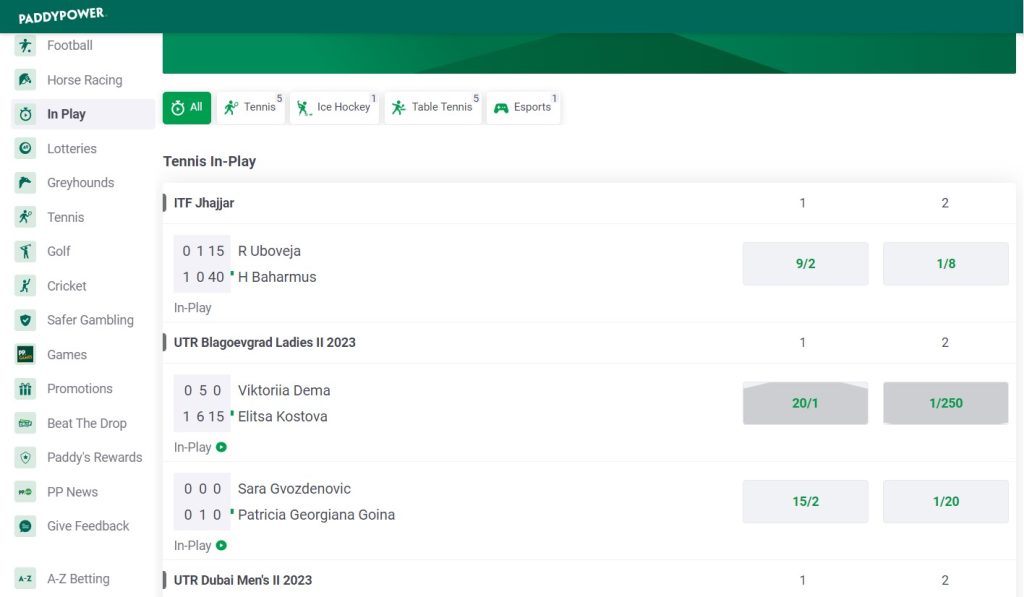Open Give Feedback link
Viewport: 1024px width, 597px height.
pos(88,526)
